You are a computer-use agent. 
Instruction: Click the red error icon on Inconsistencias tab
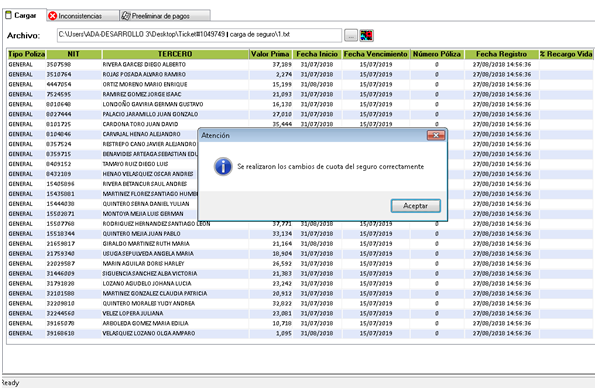(53, 16)
